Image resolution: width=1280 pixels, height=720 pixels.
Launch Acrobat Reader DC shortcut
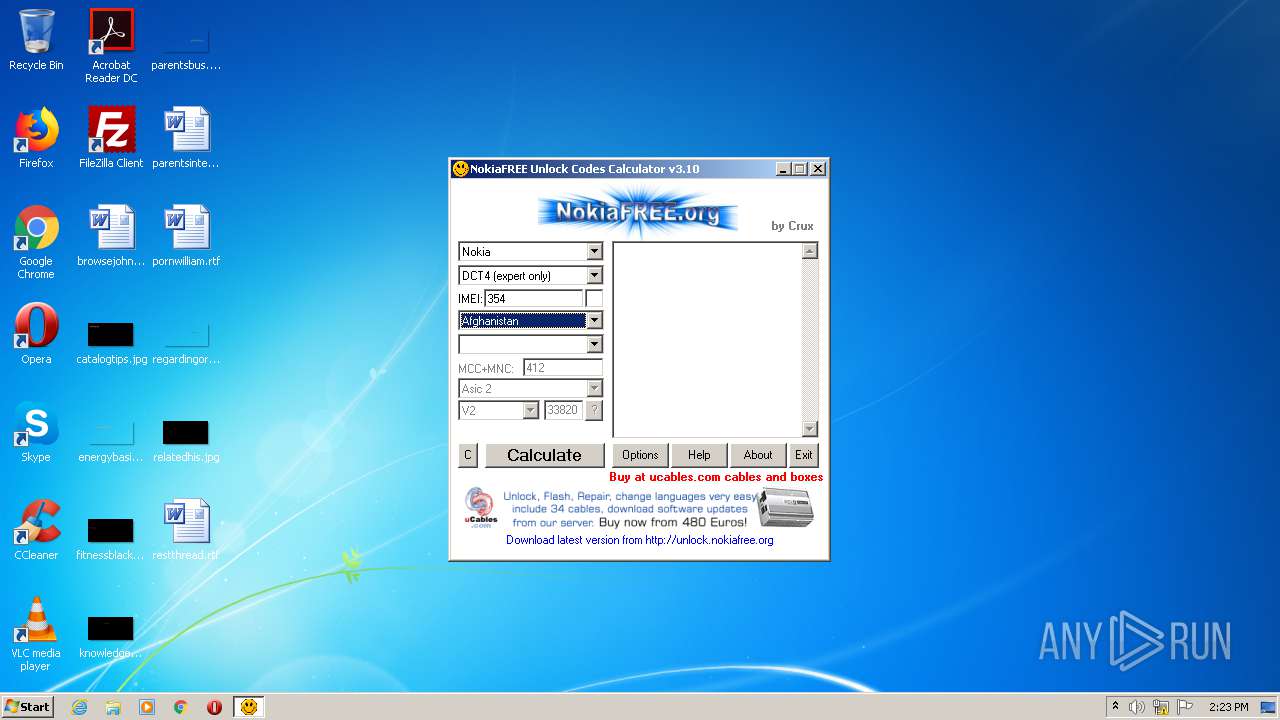(111, 46)
